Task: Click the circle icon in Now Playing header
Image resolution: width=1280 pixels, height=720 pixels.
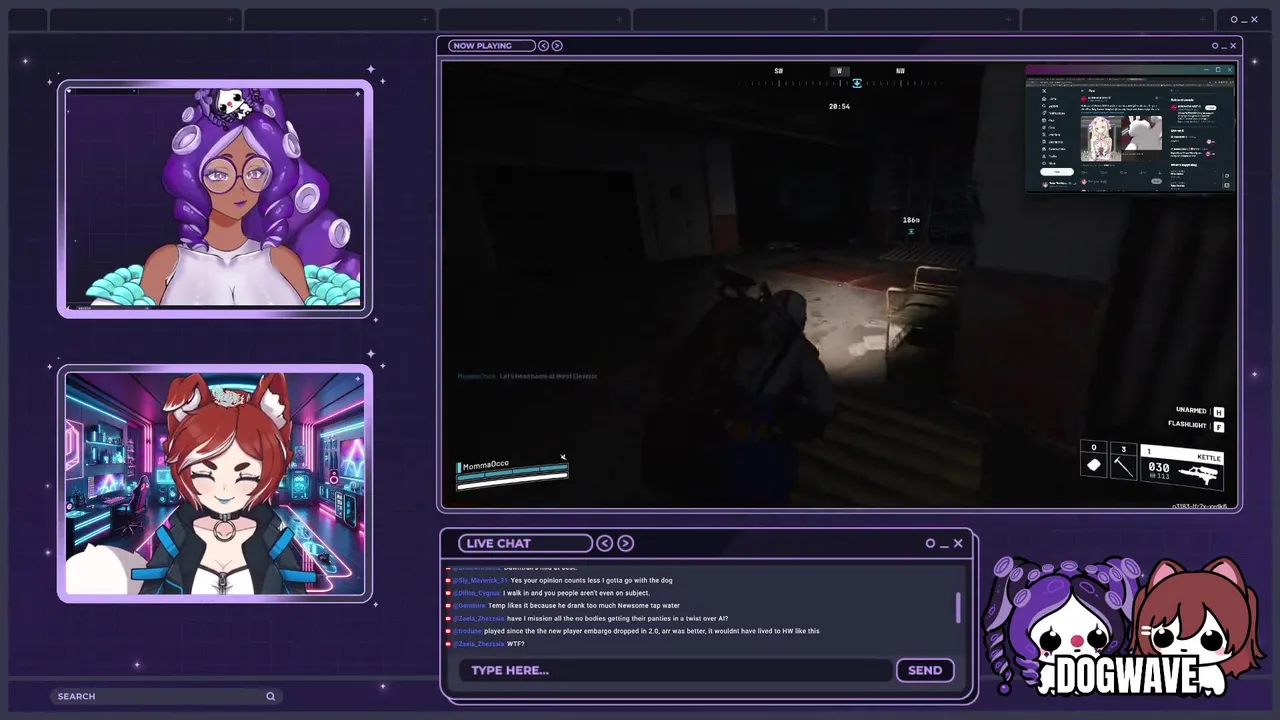Action: point(1215,45)
